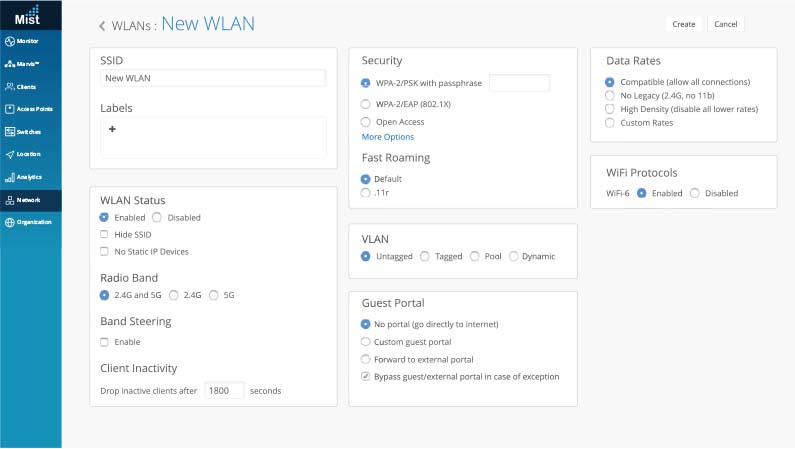Screen dimensions: 795x449
Task: Select the Analytics icon in sidebar
Action: point(9,177)
